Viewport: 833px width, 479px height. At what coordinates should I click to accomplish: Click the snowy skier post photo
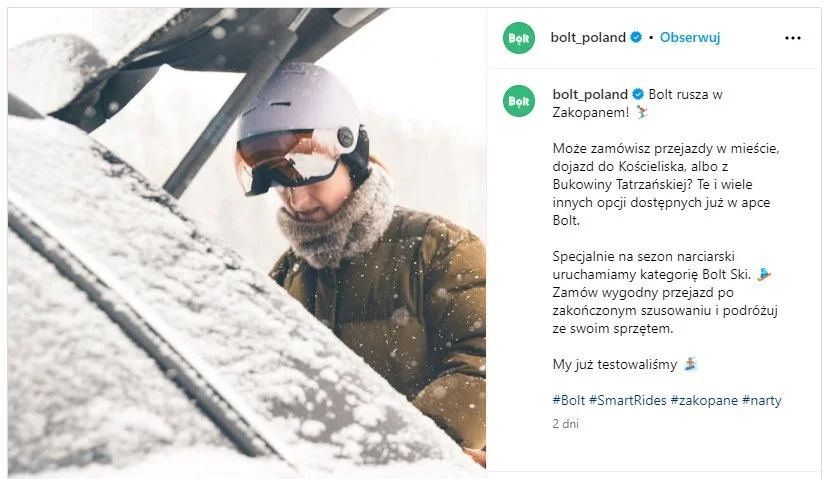click(x=246, y=243)
